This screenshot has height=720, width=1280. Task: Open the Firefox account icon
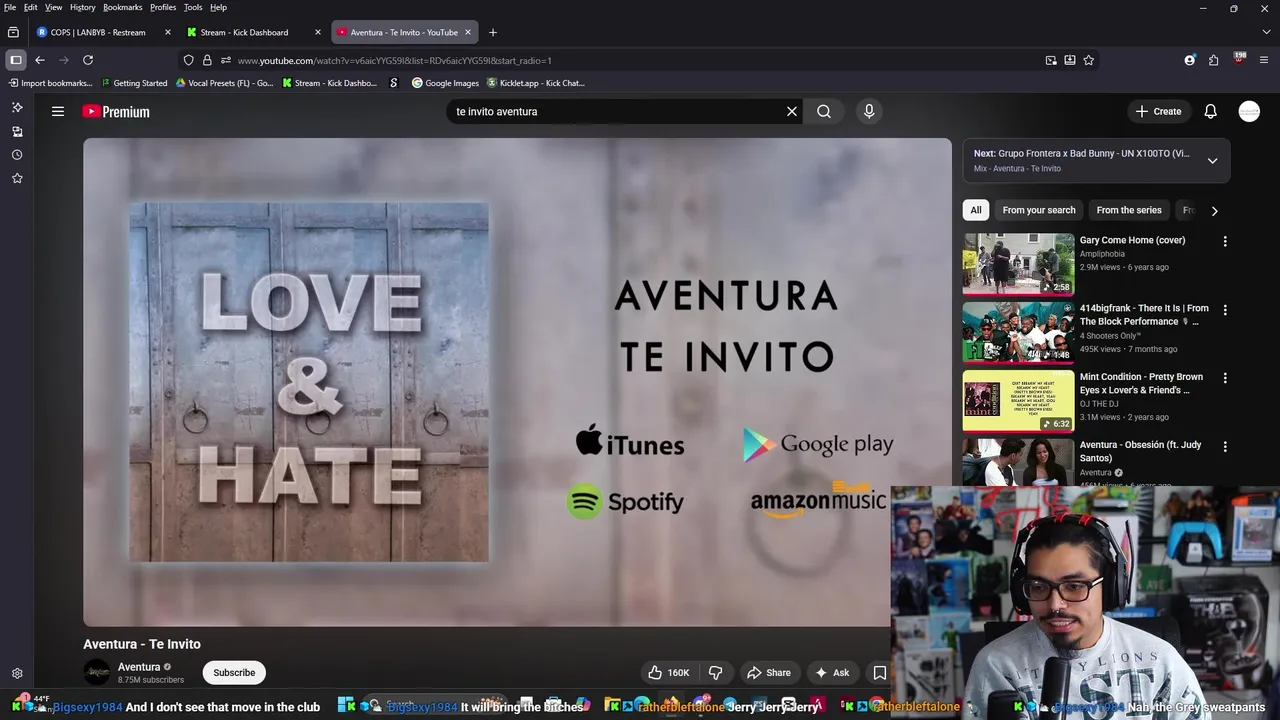pos(1190,60)
